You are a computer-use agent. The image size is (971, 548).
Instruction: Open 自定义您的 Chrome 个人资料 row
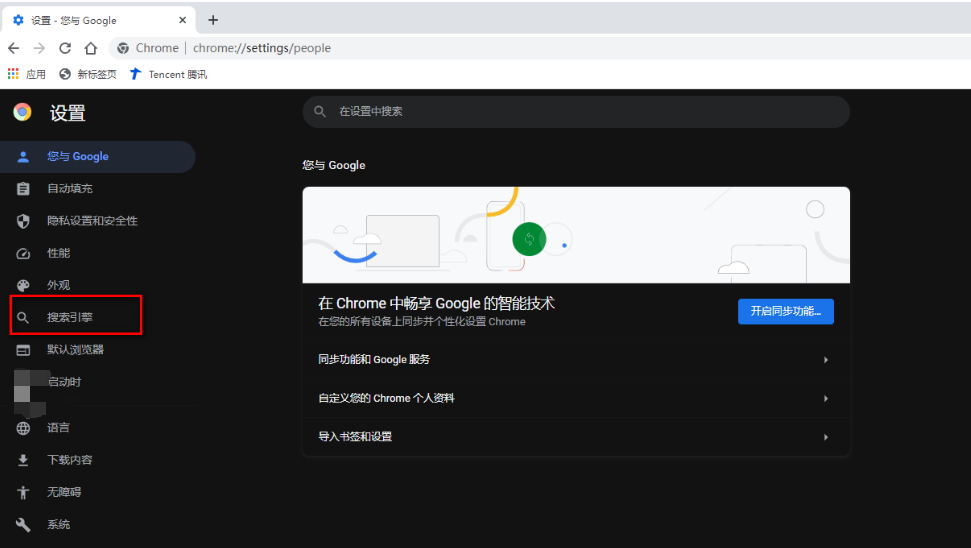pyautogui.click(x=576, y=398)
